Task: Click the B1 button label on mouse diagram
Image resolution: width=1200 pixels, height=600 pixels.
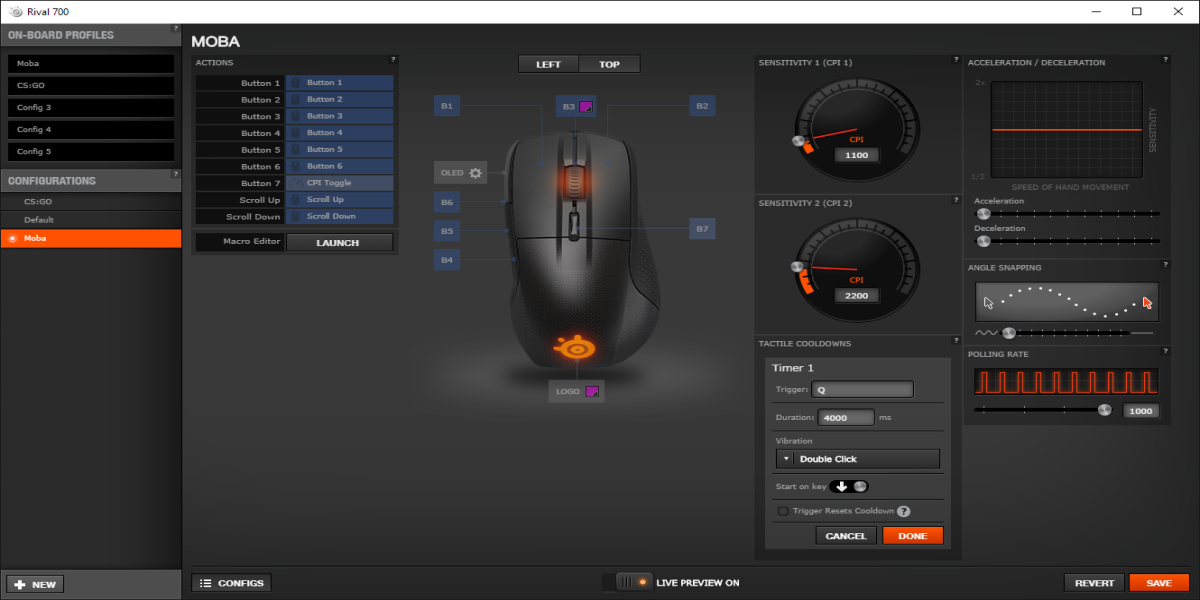Action: pyautogui.click(x=447, y=105)
